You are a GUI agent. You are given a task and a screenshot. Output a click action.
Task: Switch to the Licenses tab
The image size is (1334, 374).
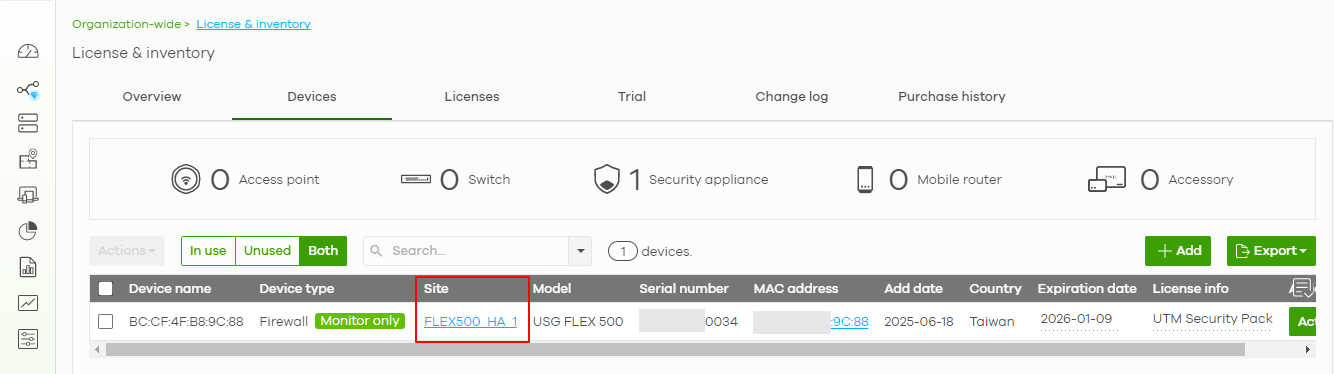pos(472,97)
